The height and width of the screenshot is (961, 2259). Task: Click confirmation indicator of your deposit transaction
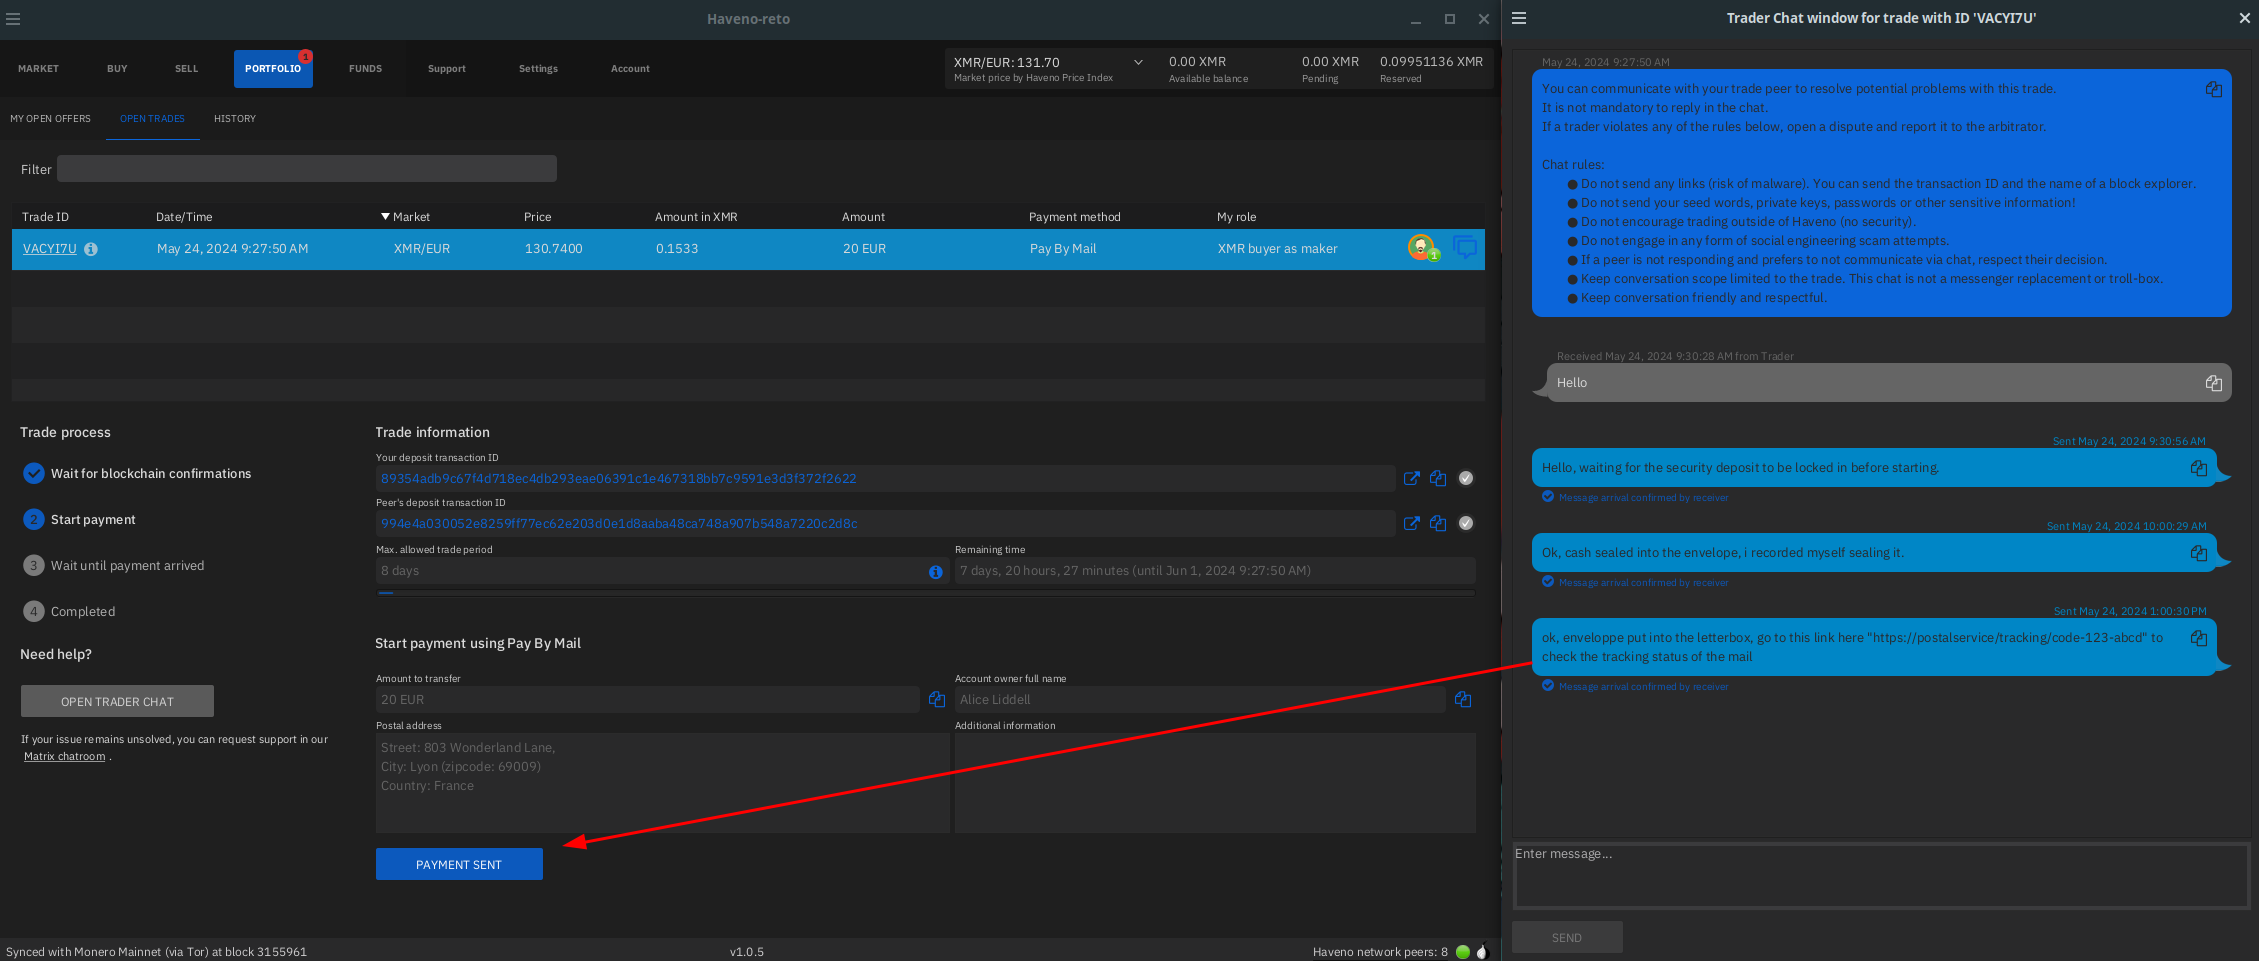click(x=1466, y=478)
